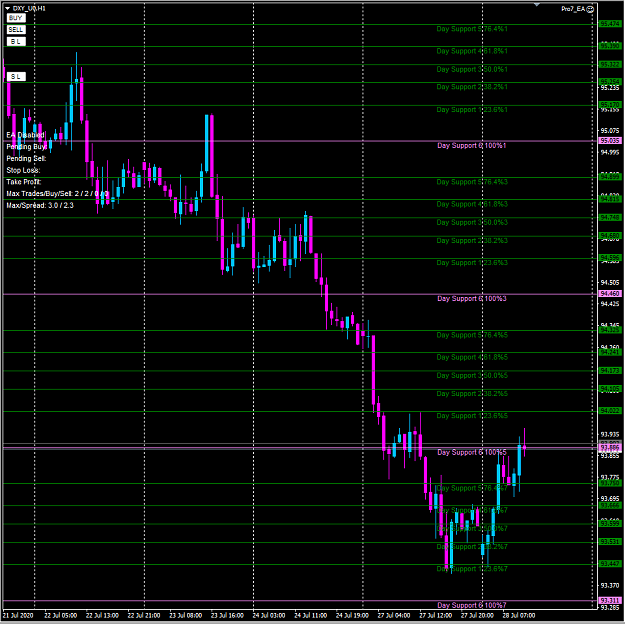Select the 'Day Support 3 50.0%5' line label
Screen dimensions: 625x624
(472, 376)
